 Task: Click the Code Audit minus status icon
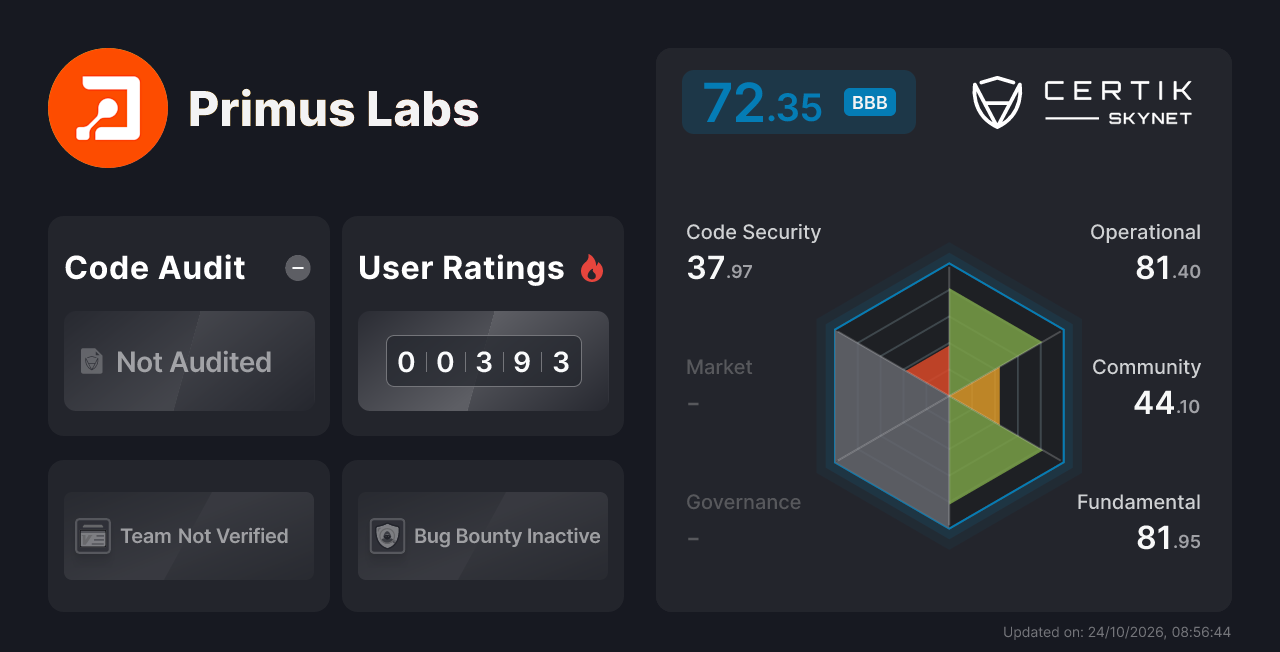tap(298, 268)
